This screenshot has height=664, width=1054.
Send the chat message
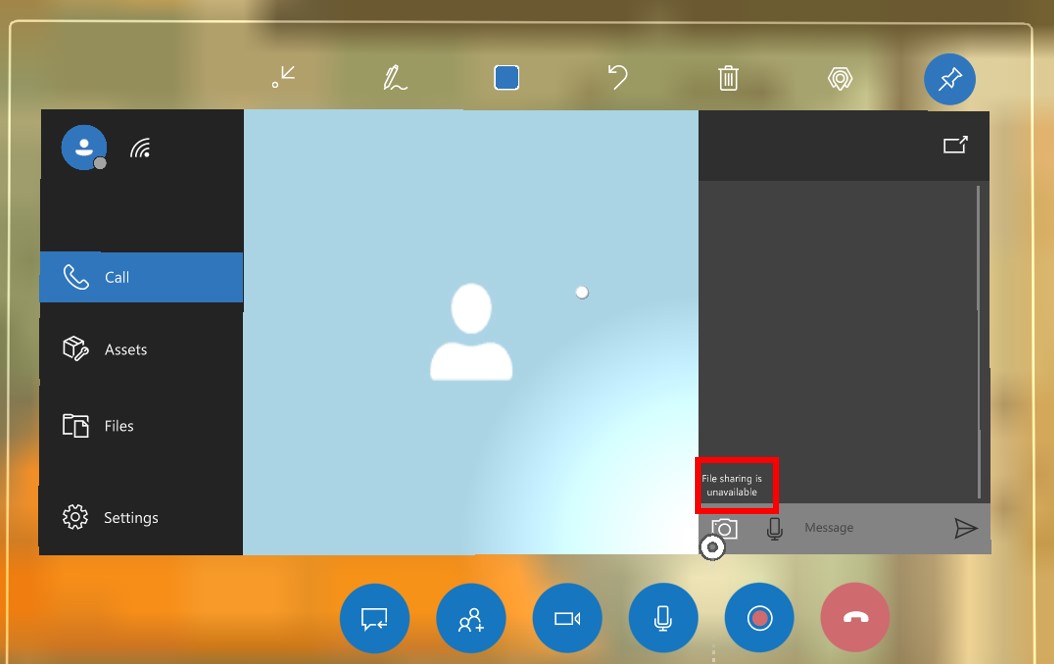tap(966, 527)
